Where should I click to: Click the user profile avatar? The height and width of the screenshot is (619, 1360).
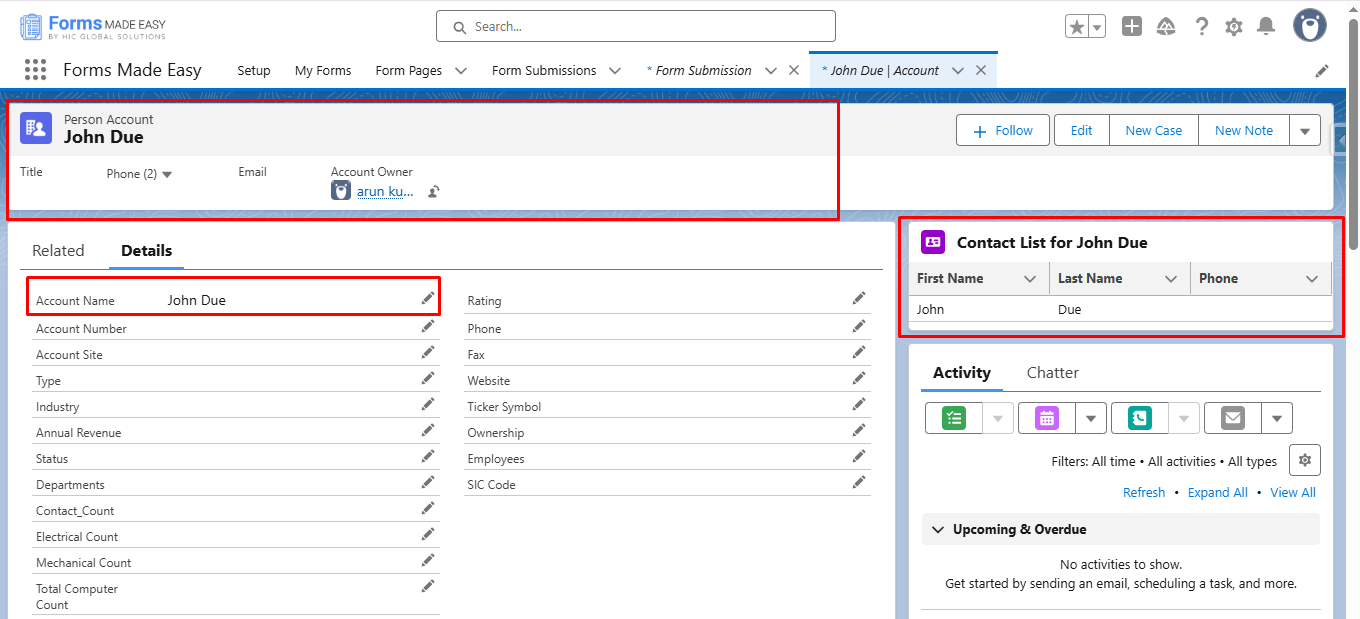[1309, 27]
